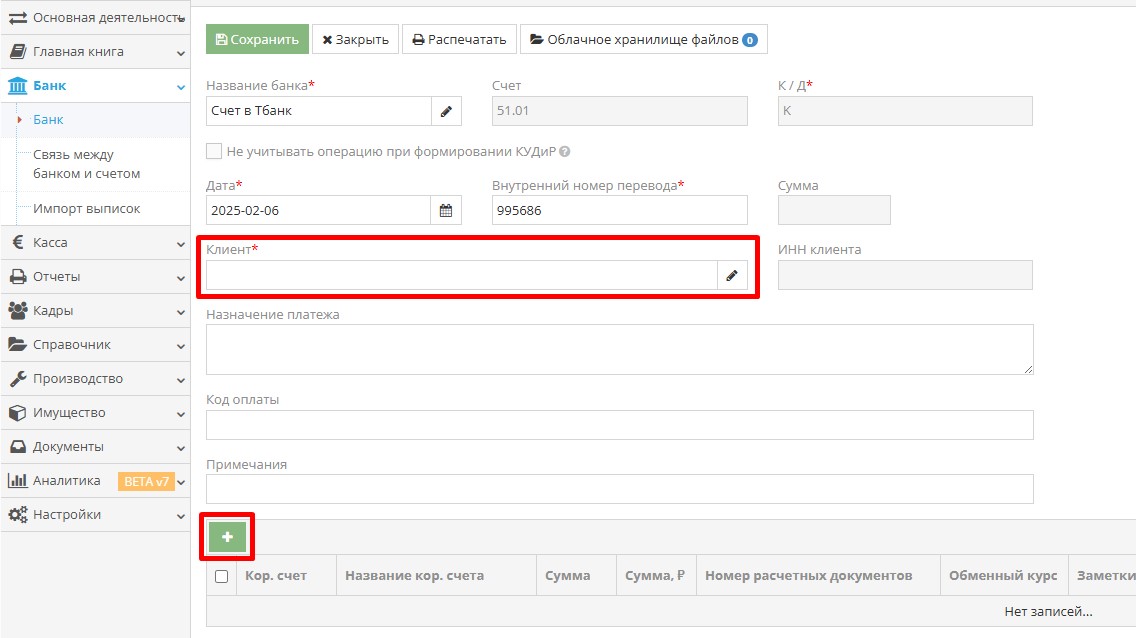The width and height of the screenshot is (1136, 638).
Task: Click the help icon next to КУДиР
Action: (x=565, y=152)
